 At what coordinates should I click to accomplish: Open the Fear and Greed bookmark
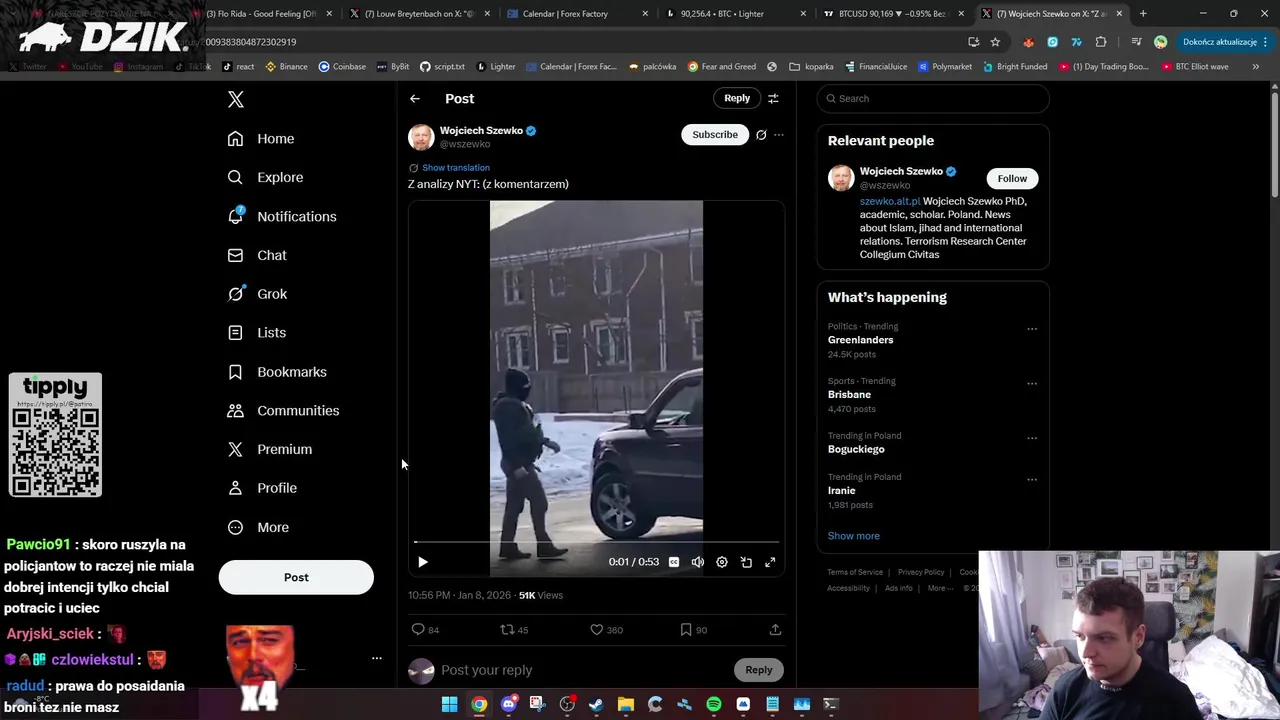tap(721, 66)
